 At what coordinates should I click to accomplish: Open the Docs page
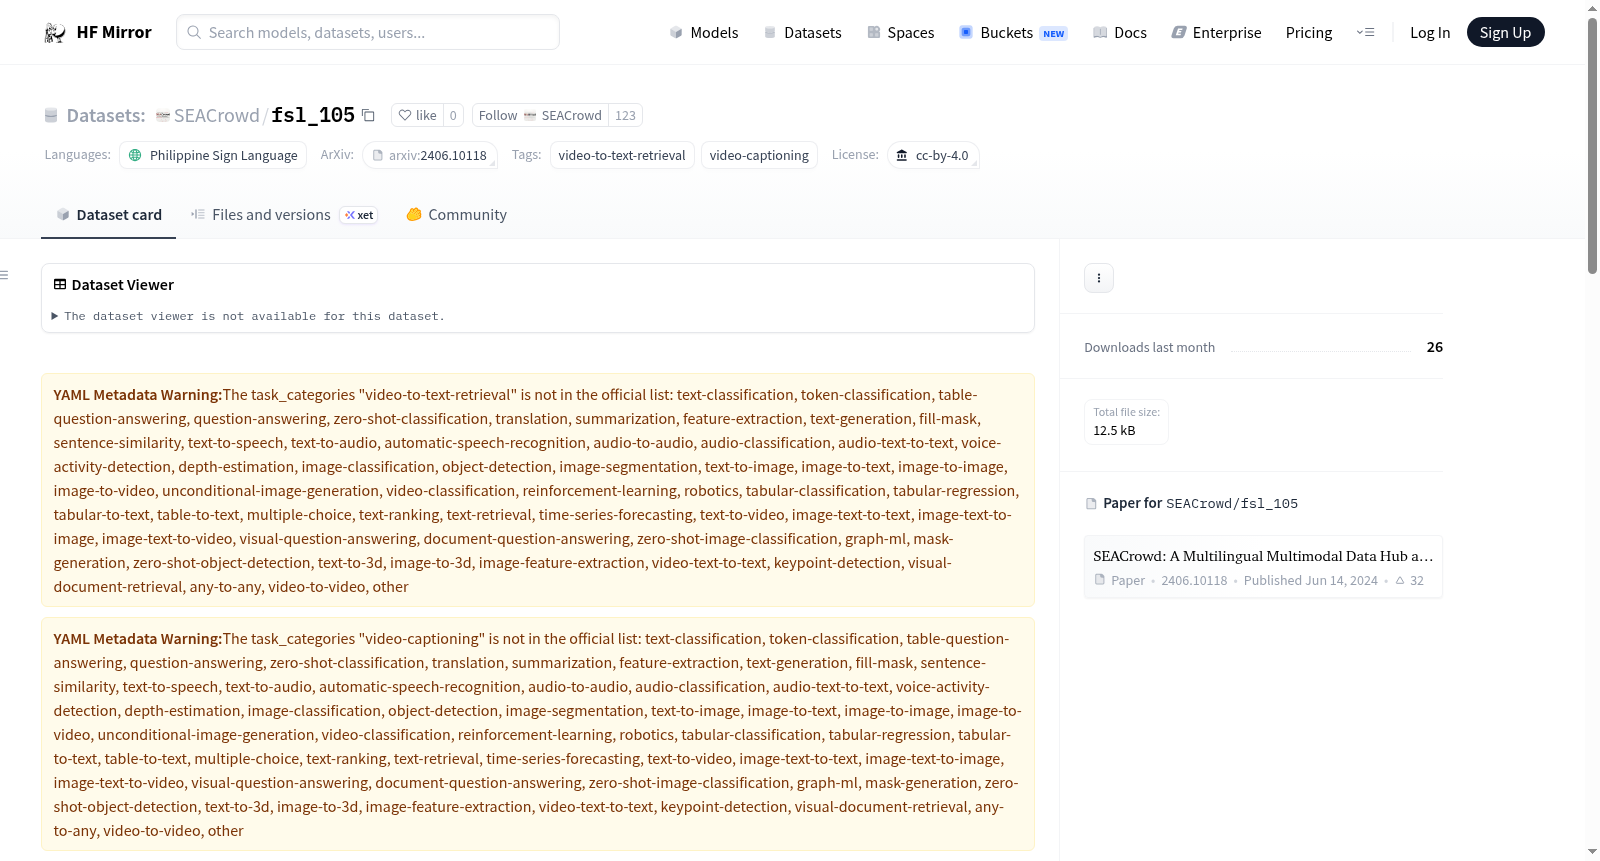pos(1120,32)
